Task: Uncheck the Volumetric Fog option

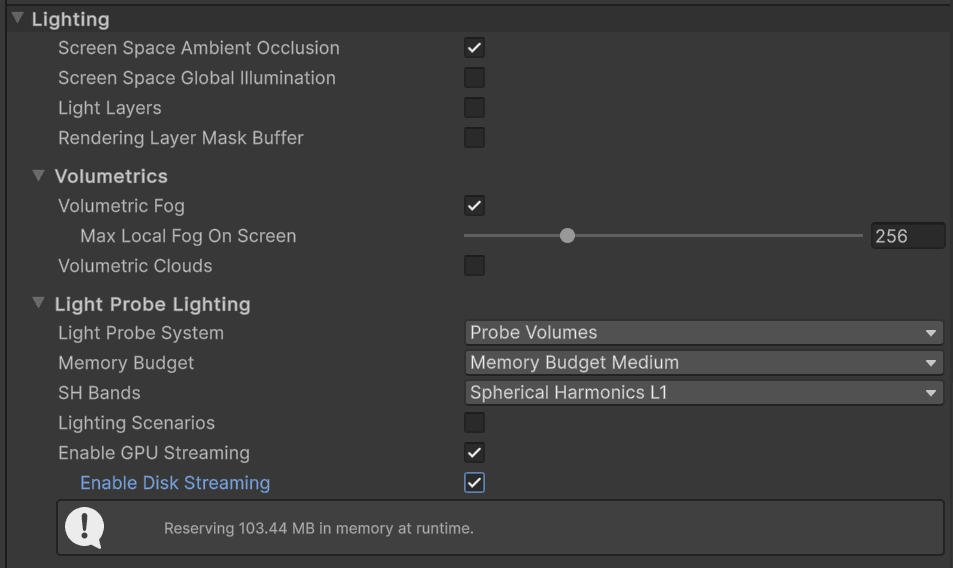Action: pos(474,206)
